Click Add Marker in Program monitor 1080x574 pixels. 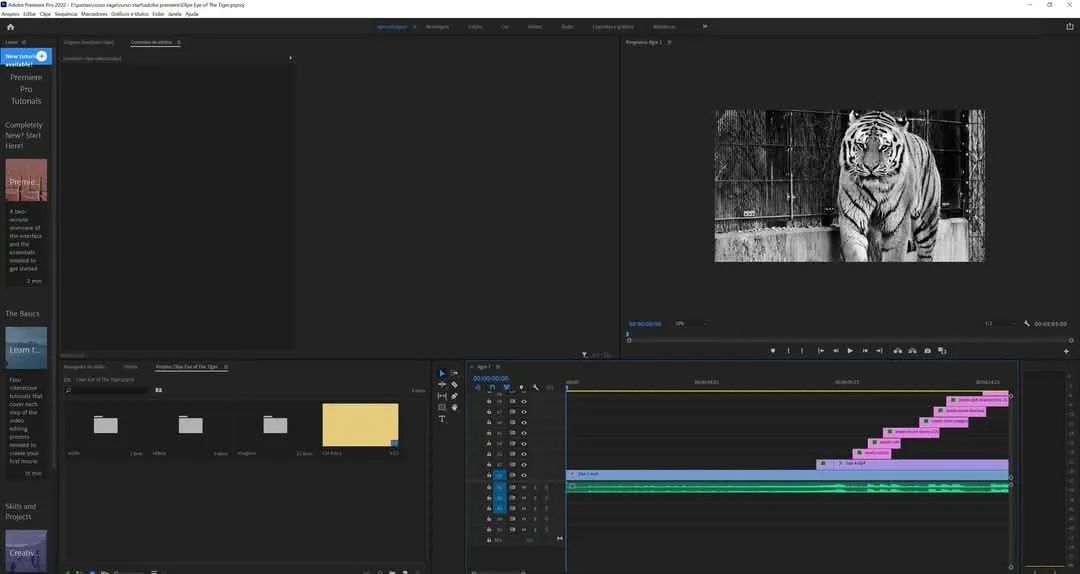[773, 351]
